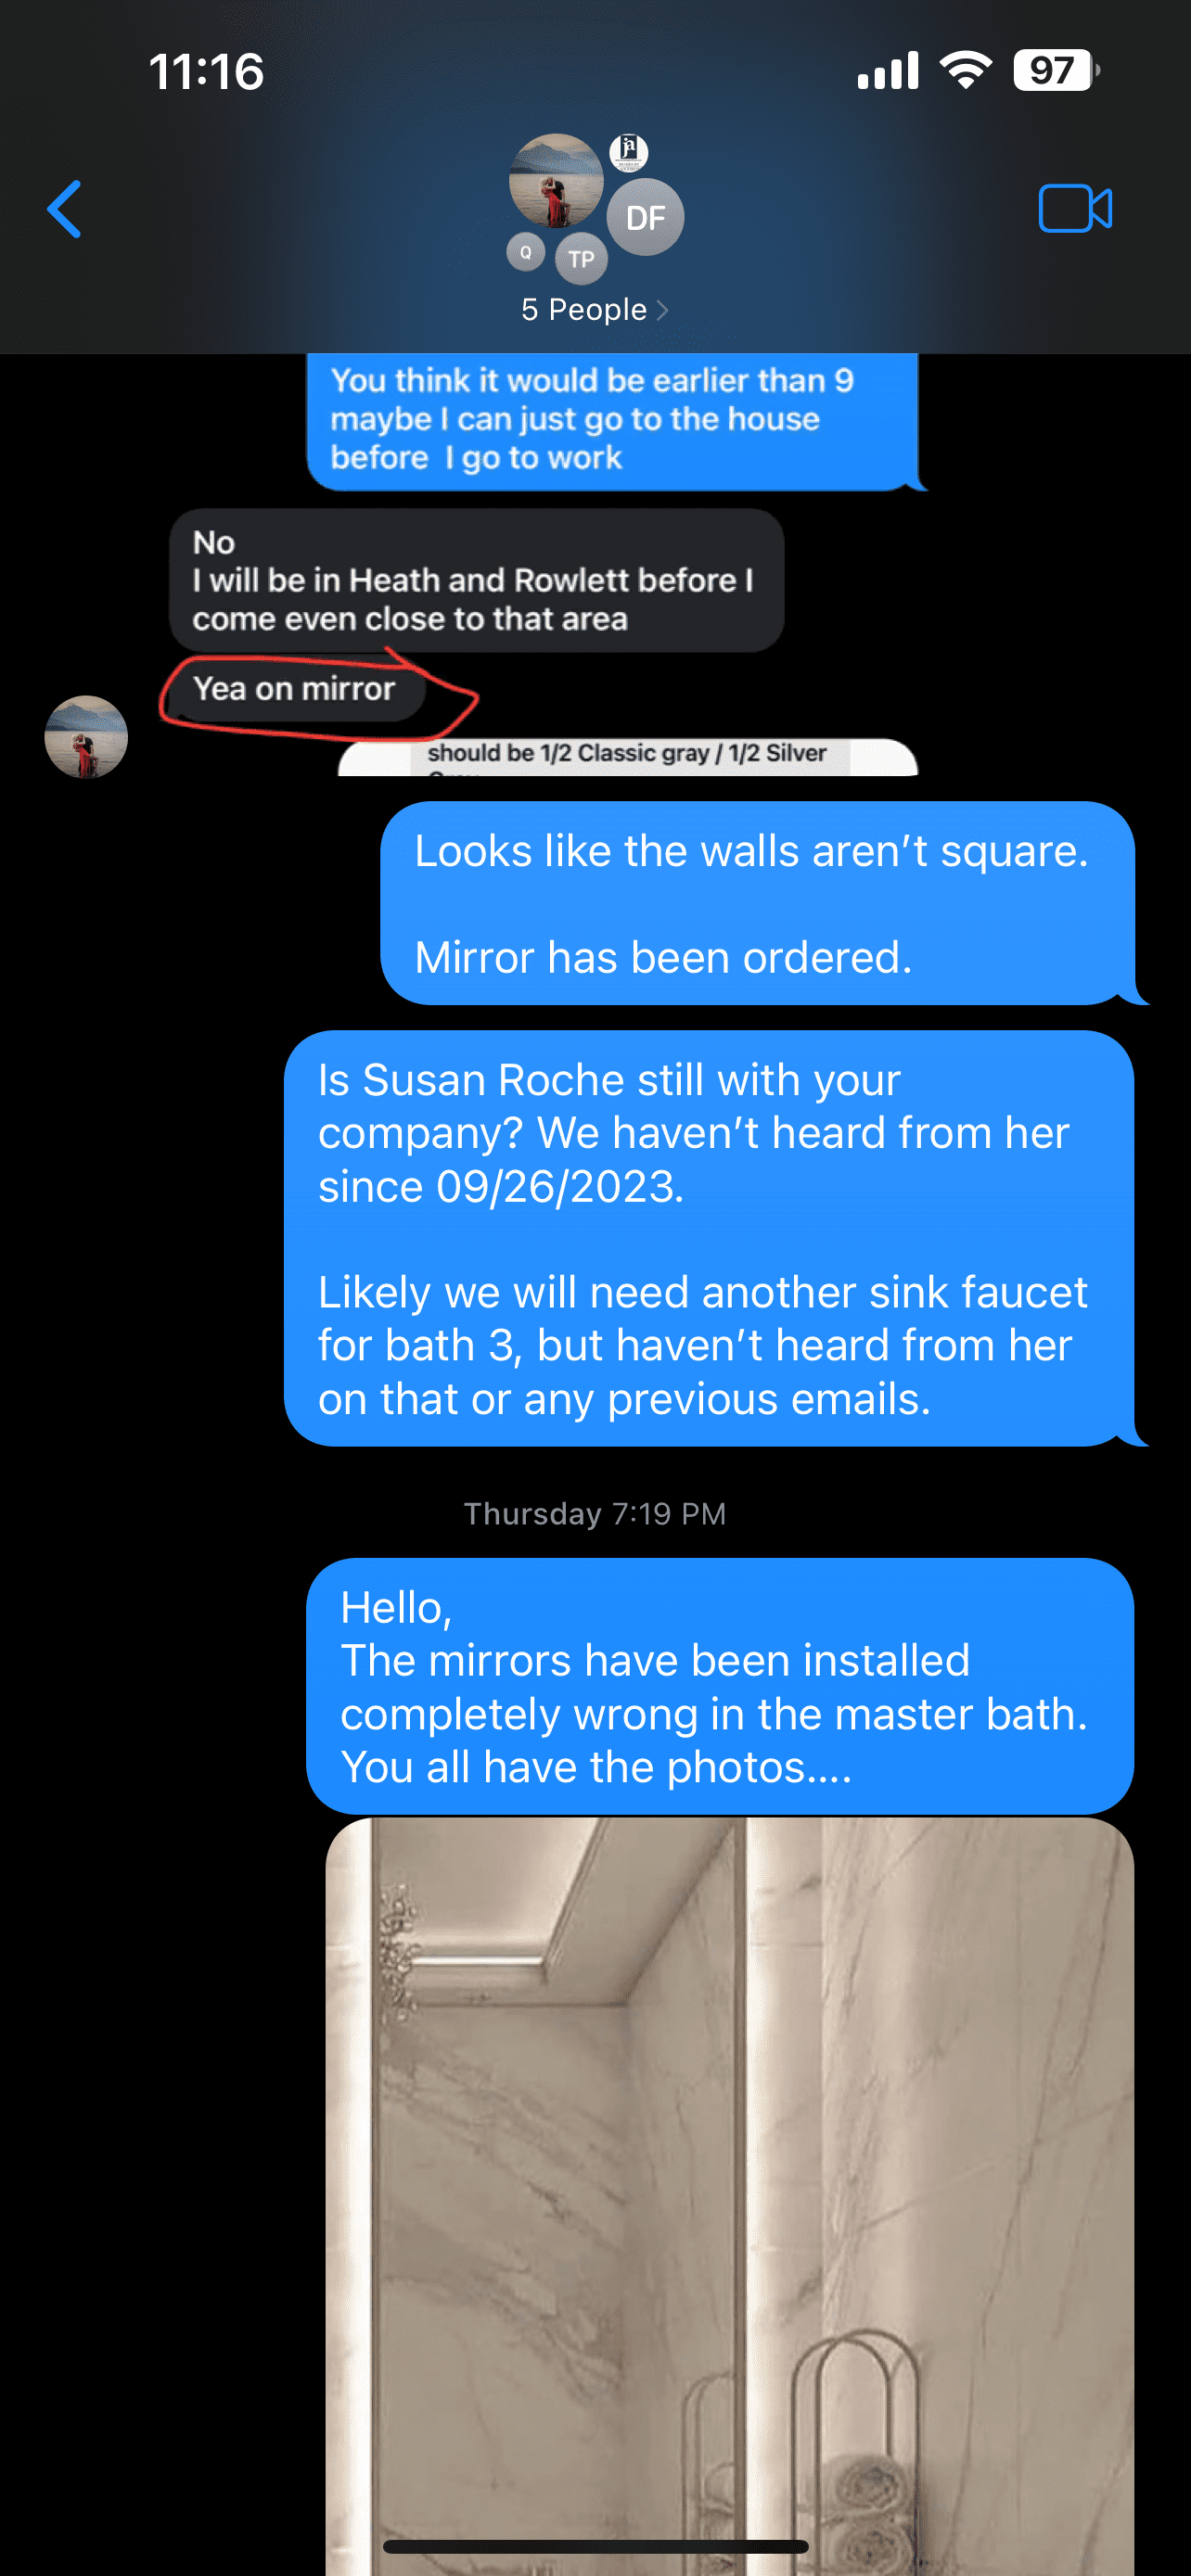The width and height of the screenshot is (1191, 2576).
Task: Tap the Heath and Rowlett message bubble
Action: point(476,581)
